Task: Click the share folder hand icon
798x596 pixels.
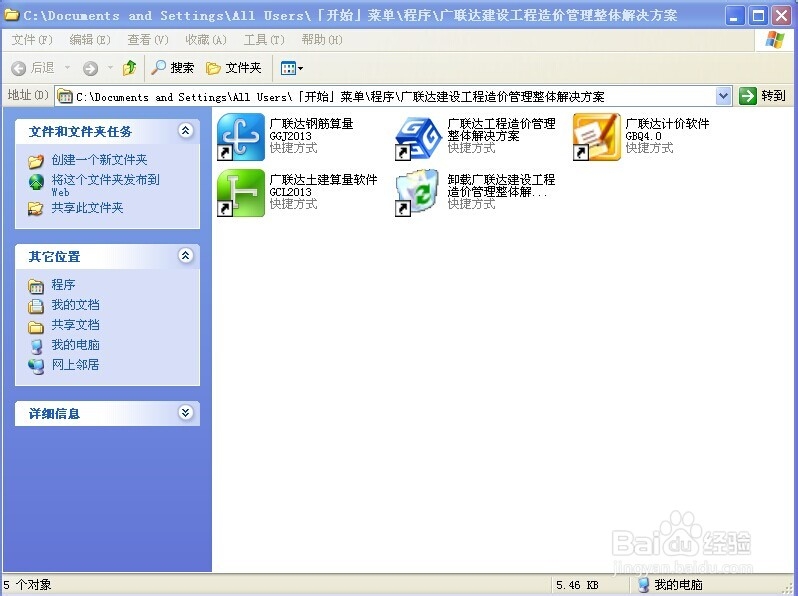Action: coord(36,209)
